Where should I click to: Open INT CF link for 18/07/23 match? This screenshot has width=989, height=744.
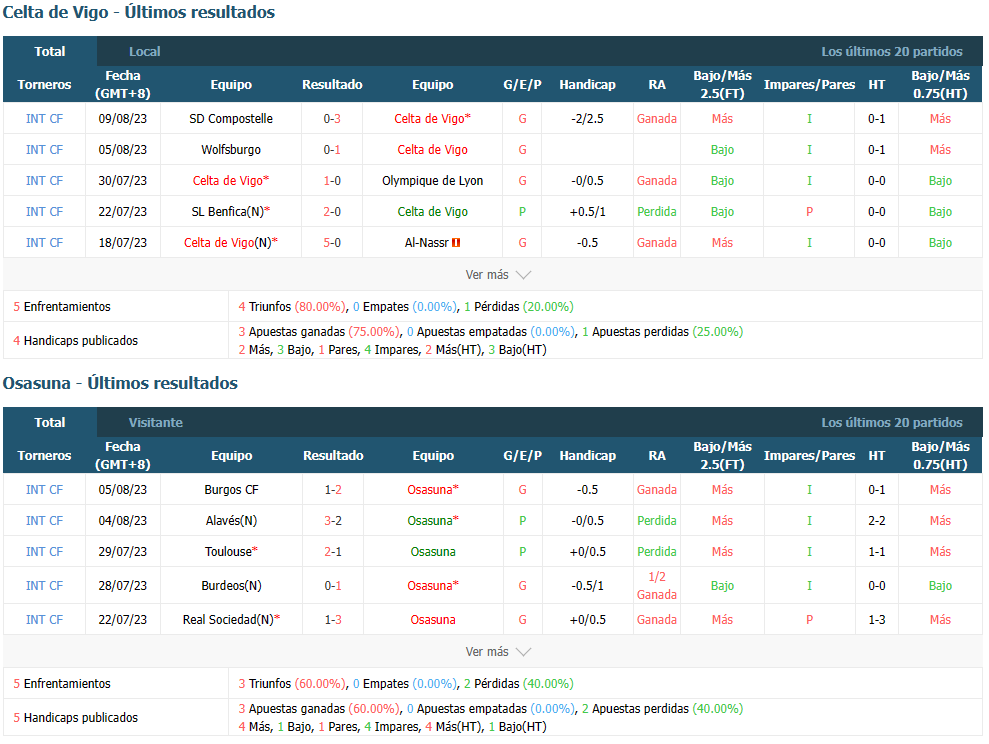tap(44, 243)
